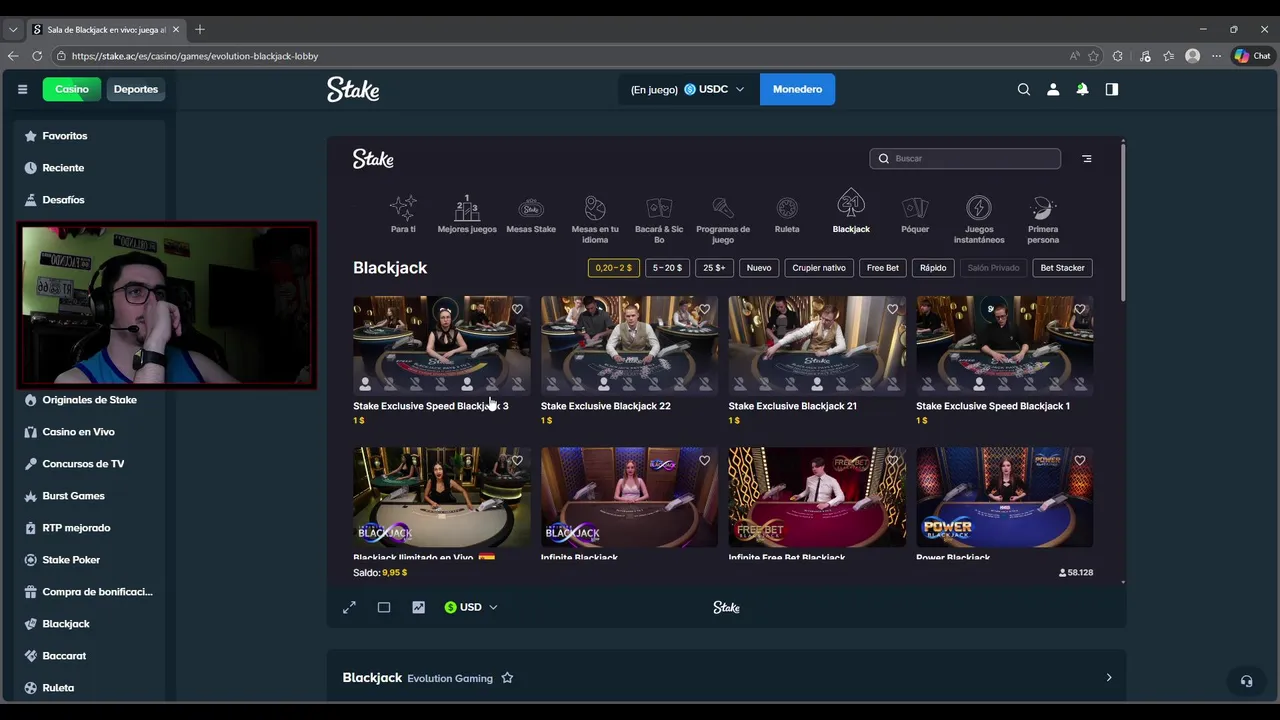Favorite Infinite Blackjack table
The height and width of the screenshot is (720, 1280).
click(x=705, y=461)
